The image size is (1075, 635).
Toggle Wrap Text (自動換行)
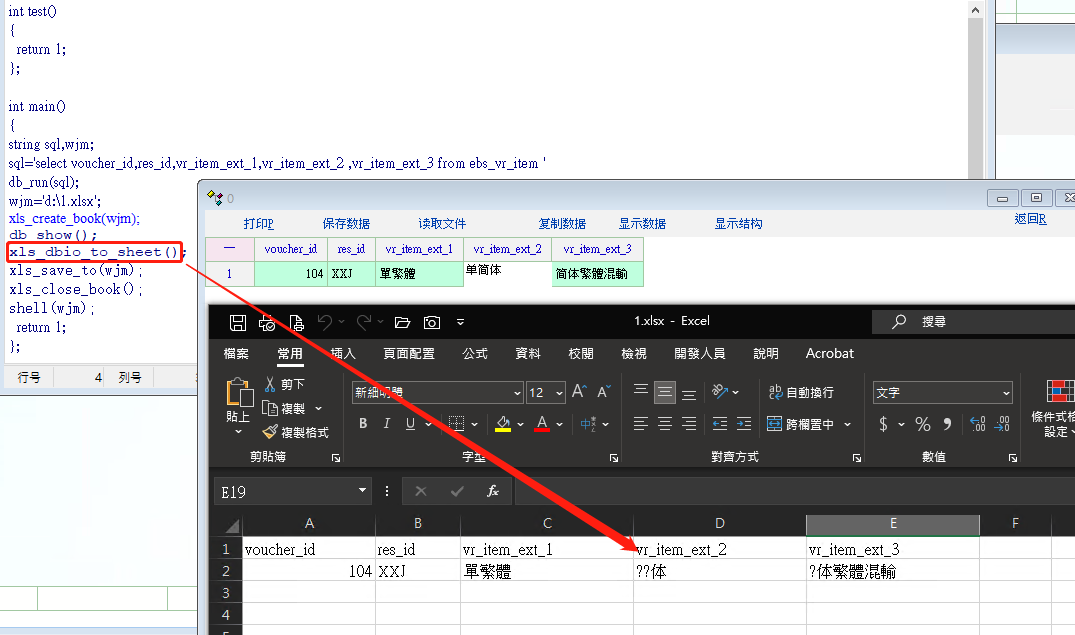point(801,392)
